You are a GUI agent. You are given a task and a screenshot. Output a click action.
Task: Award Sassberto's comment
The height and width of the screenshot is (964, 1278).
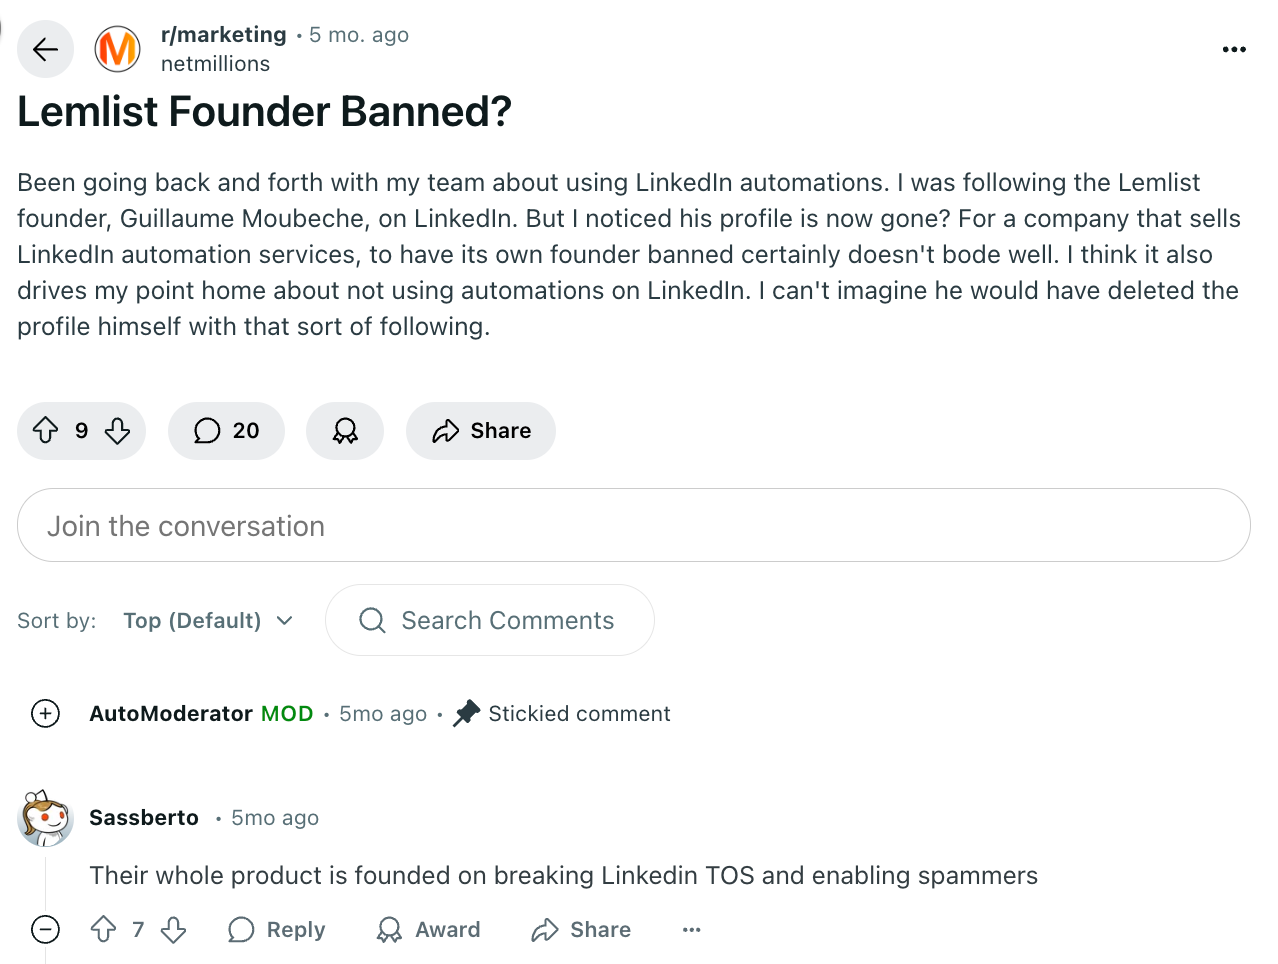(x=429, y=930)
